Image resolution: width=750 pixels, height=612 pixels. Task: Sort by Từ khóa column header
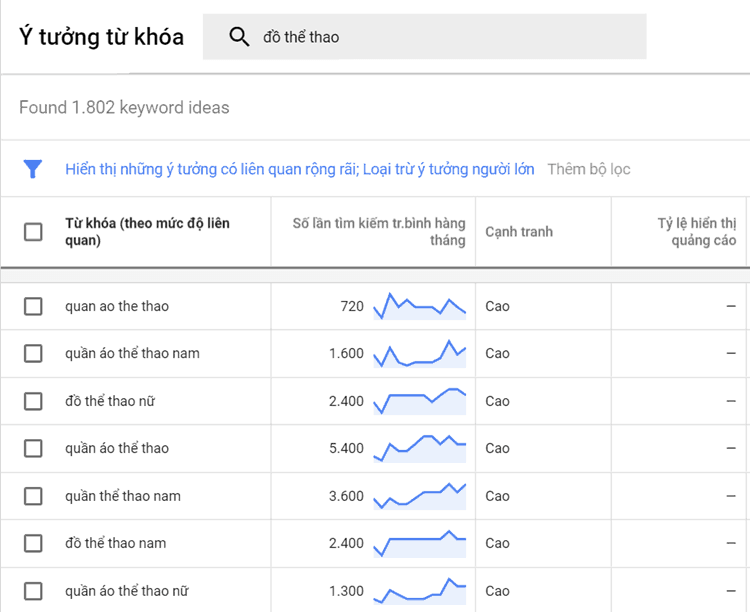point(147,232)
